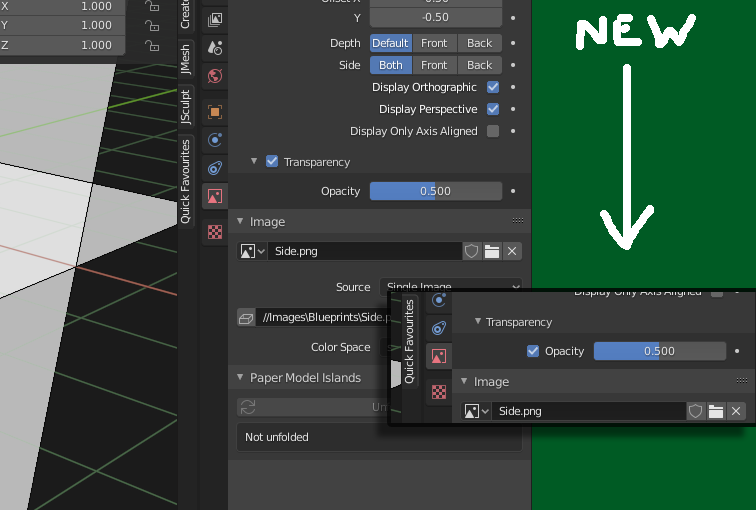Toggle the X scale lock icon

pyautogui.click(x=152, y=6)
